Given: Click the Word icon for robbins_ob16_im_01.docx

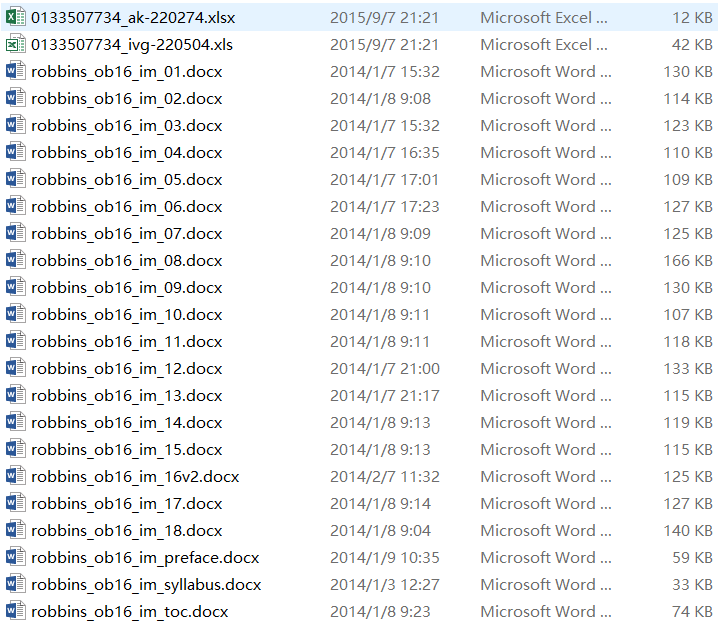Looking at the screenshot, I should pos(15,71).
